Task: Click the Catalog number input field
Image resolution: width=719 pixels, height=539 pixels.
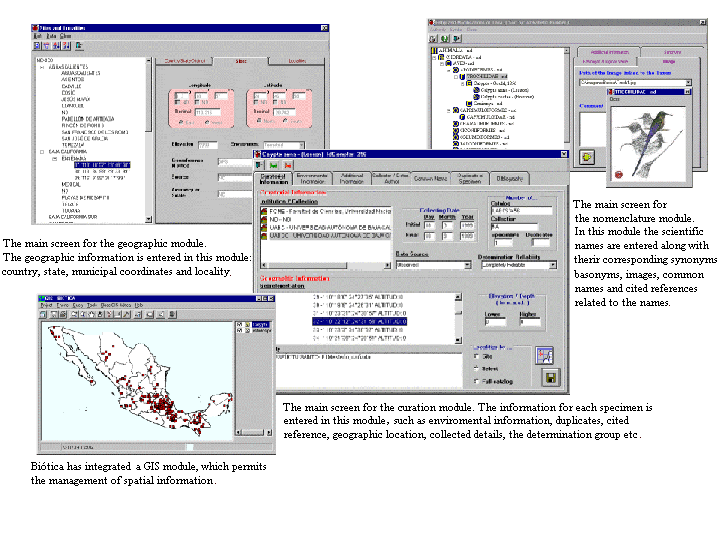Action: click(x=521, y=211)
